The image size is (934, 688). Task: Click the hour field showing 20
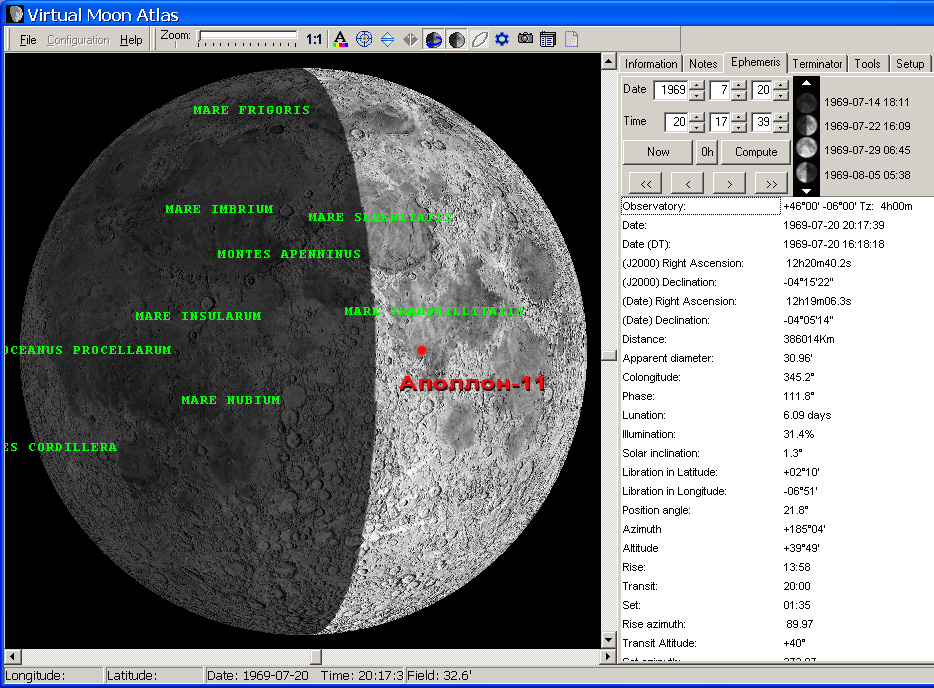point(677,122)
